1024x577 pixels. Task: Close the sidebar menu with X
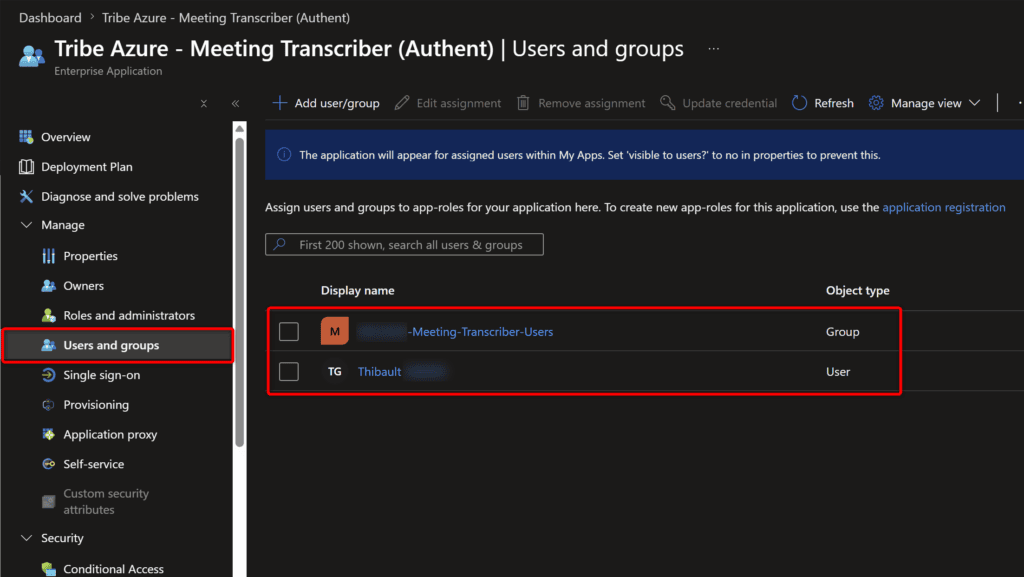(204, 104)
